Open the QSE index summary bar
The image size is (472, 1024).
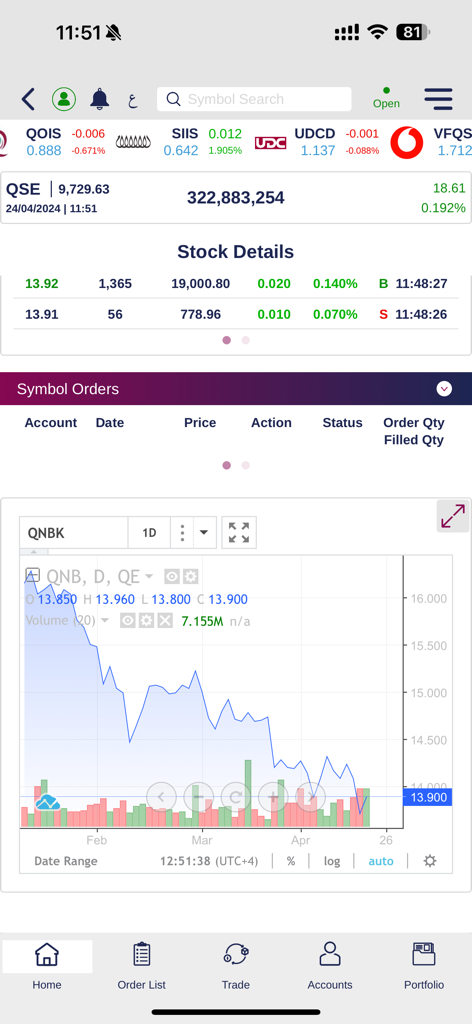pos(236,198)
